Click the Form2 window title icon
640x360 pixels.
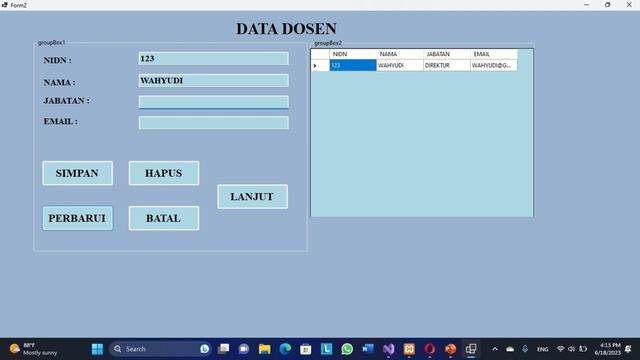tap(4, 5)
